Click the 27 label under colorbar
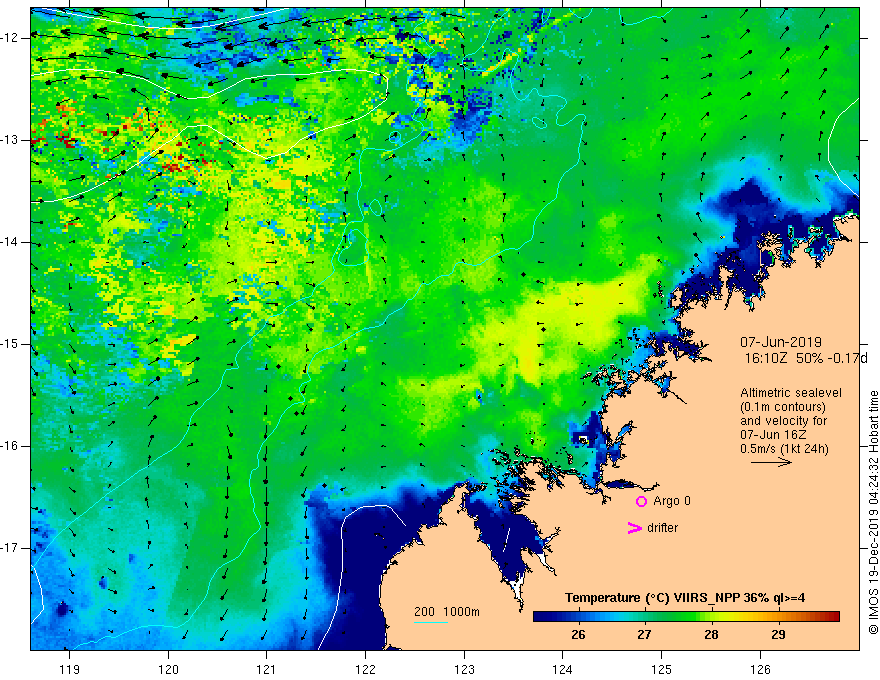Screen dimensions: 880x680 (x=644, y=635)
